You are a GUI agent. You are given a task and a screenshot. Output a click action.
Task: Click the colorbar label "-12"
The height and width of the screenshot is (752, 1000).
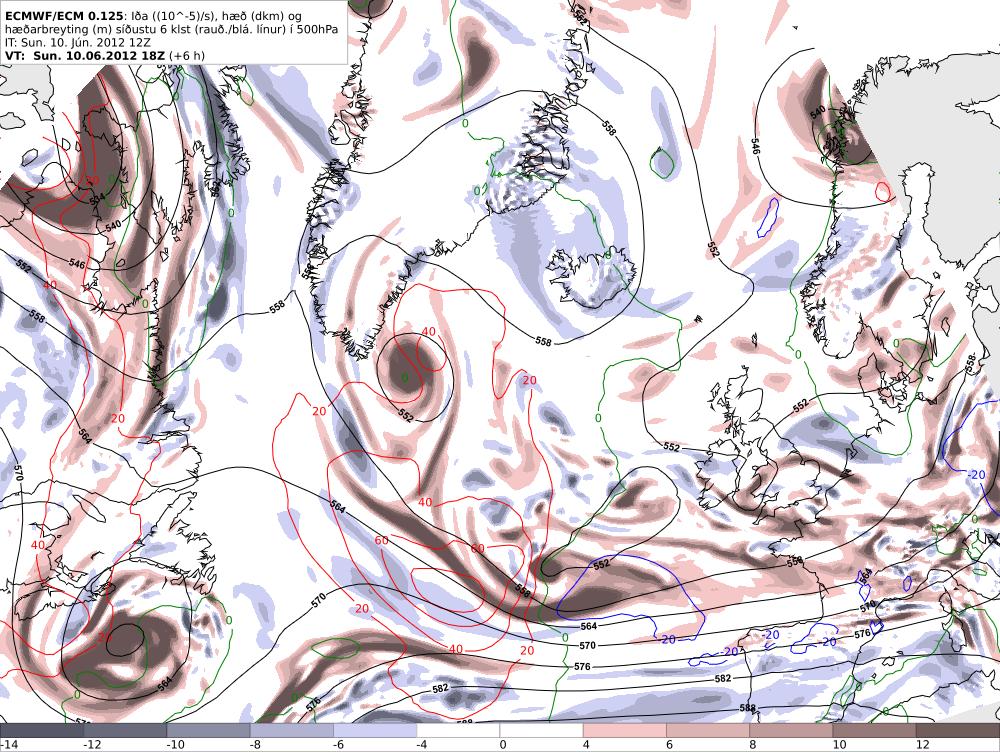pyautogui.click(x=92, y=744)
